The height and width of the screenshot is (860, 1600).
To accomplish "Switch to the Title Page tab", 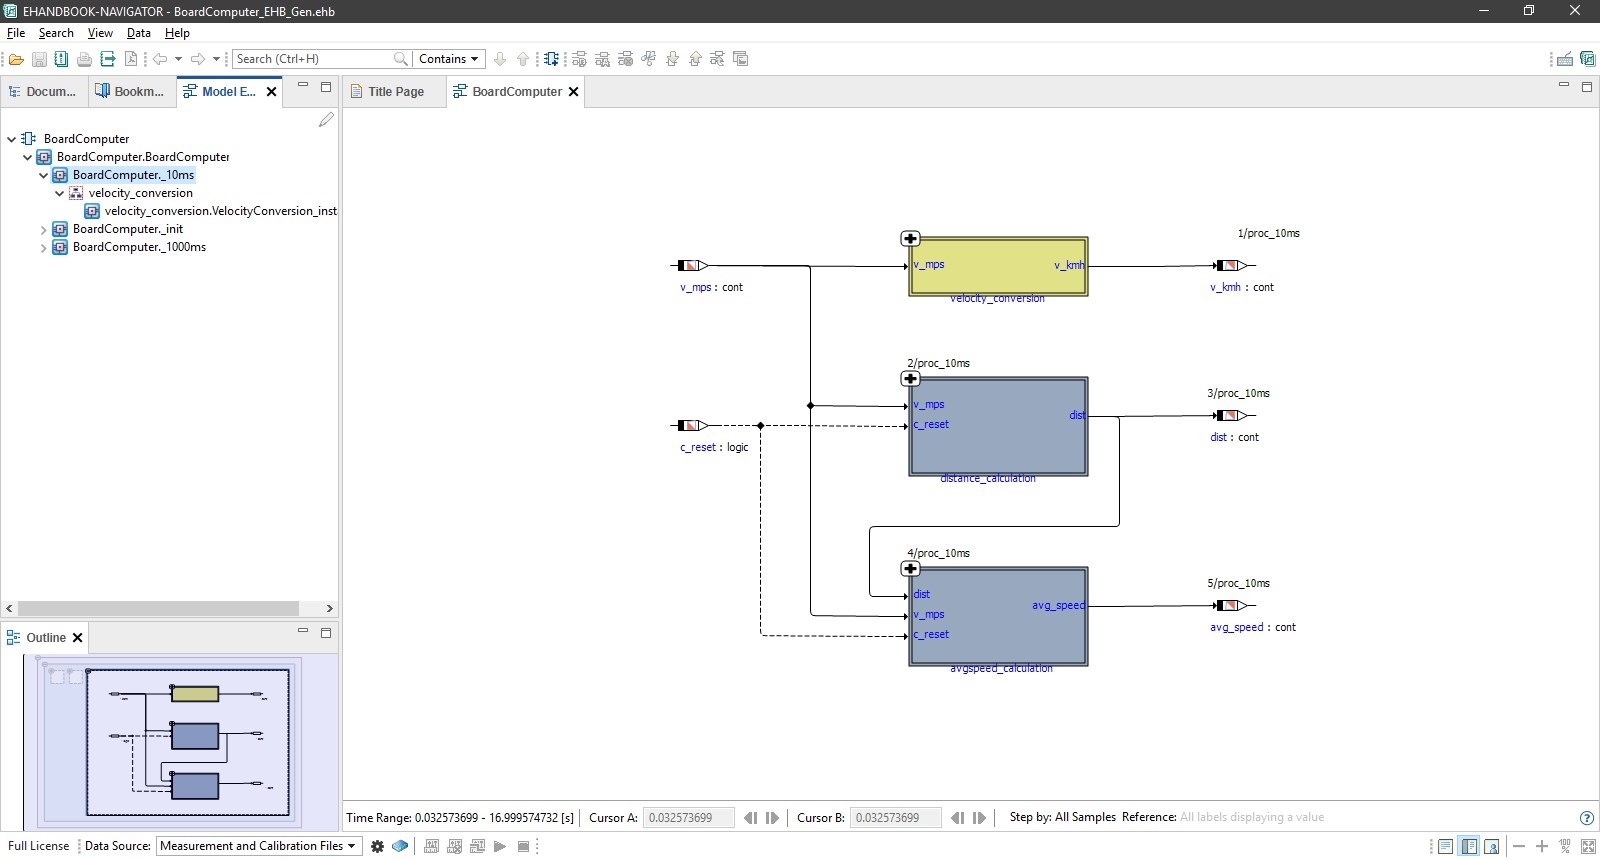I will (x=395, y=92).
